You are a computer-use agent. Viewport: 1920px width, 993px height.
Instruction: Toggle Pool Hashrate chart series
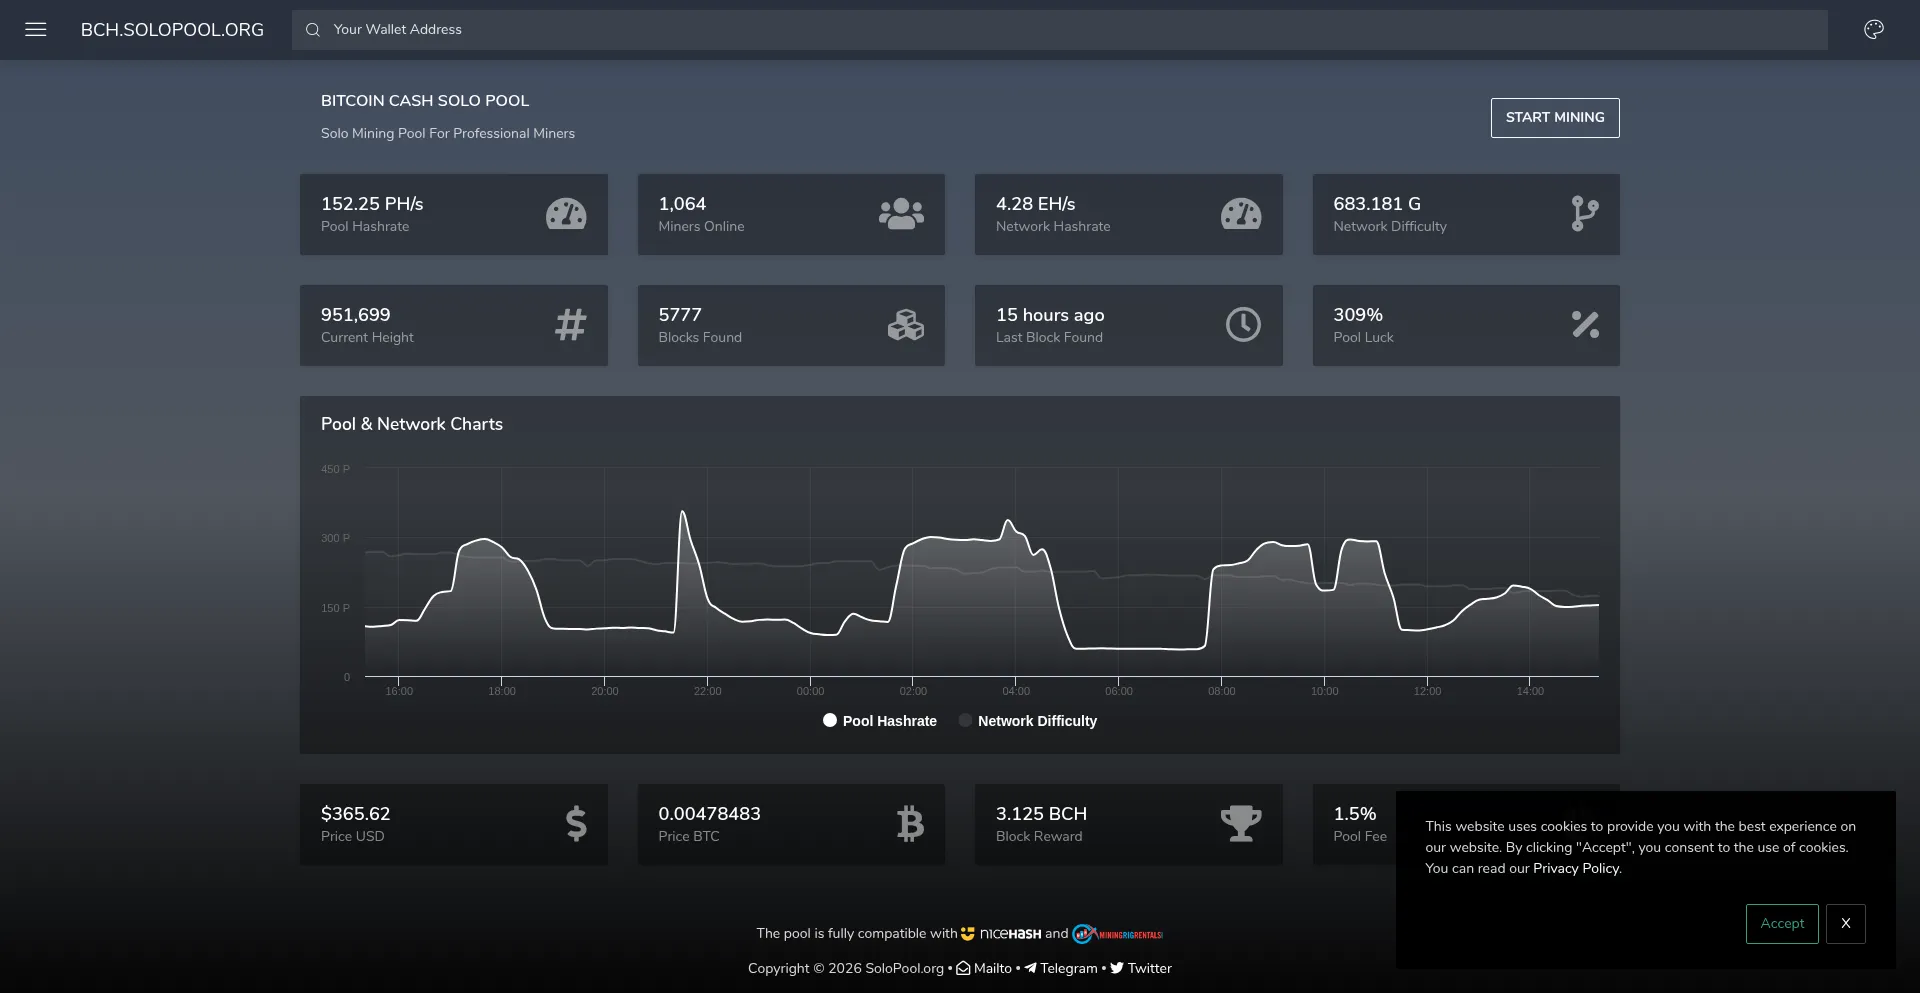880,721
